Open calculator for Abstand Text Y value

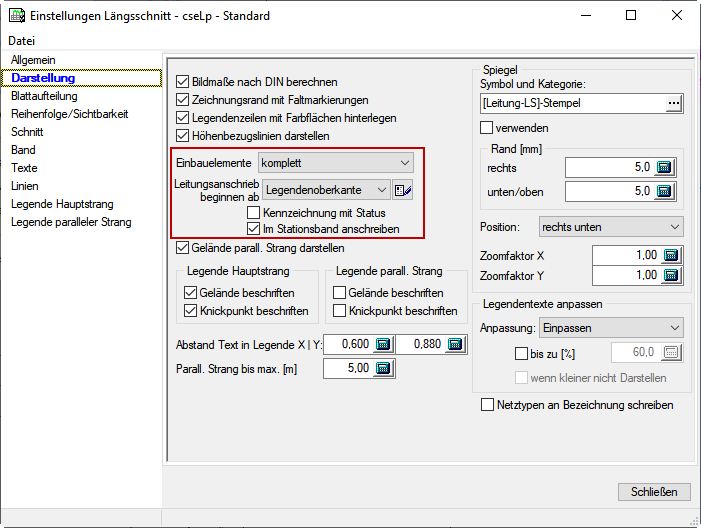[454, 345]
